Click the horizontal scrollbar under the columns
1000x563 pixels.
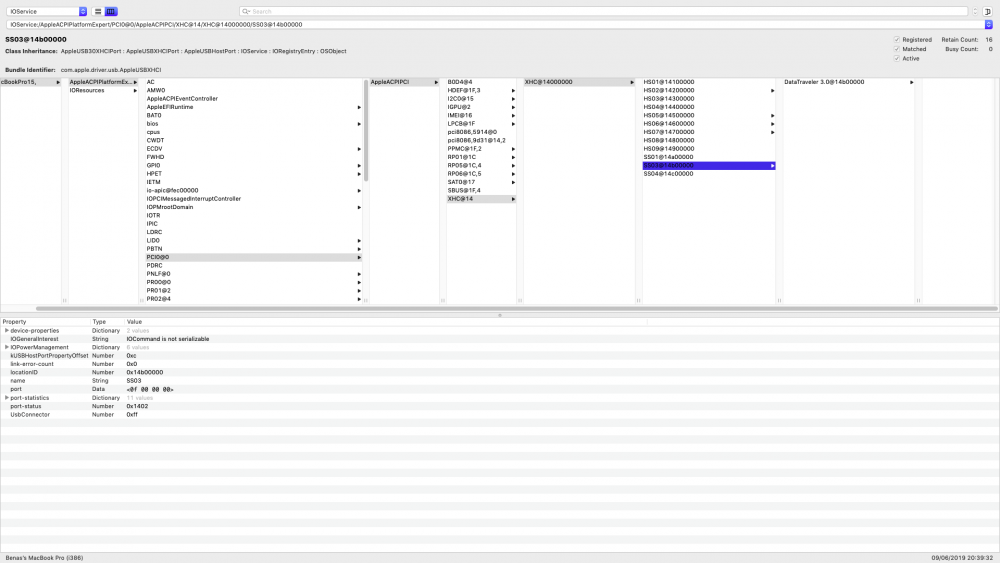pyautogui.click(x=517, y=309)
